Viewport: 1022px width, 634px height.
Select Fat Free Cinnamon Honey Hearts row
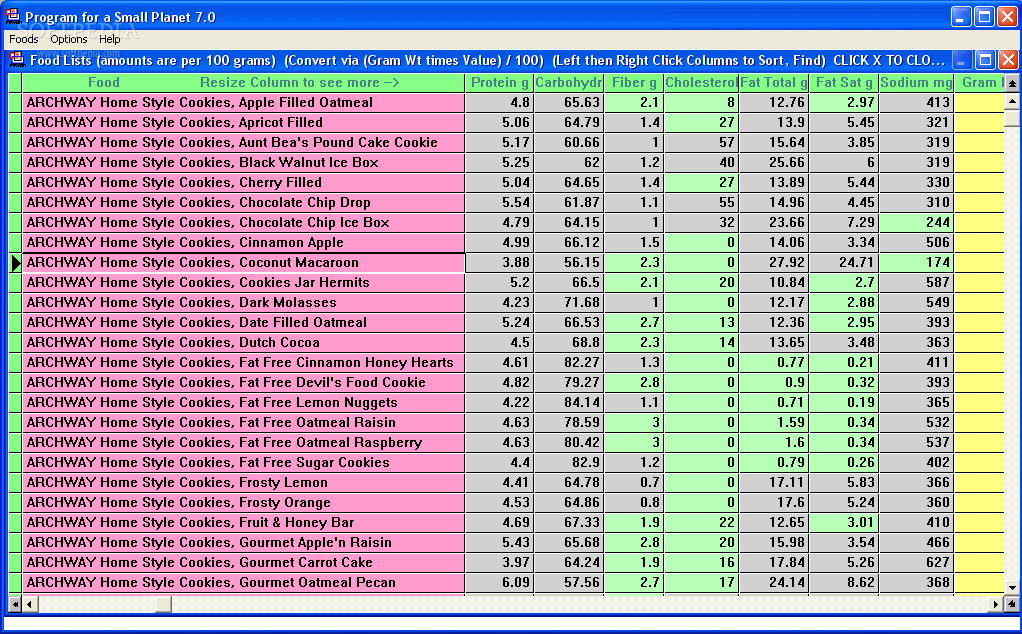point(243,362)
